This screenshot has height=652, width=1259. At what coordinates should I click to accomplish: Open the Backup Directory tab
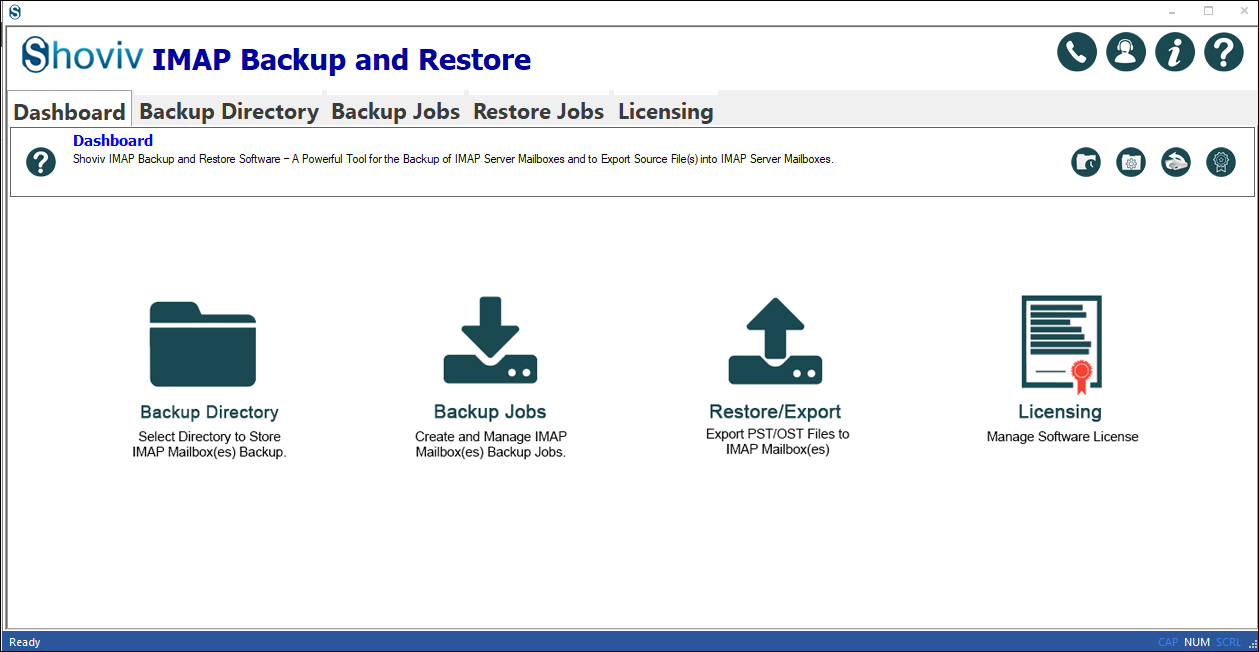229,111
